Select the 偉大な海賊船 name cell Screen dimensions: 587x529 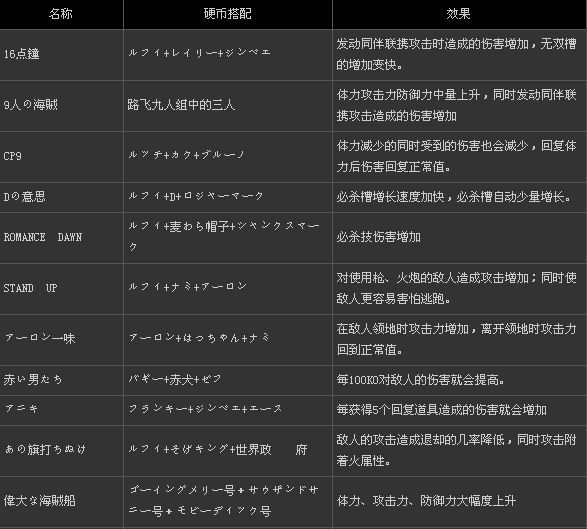point(61,502)
